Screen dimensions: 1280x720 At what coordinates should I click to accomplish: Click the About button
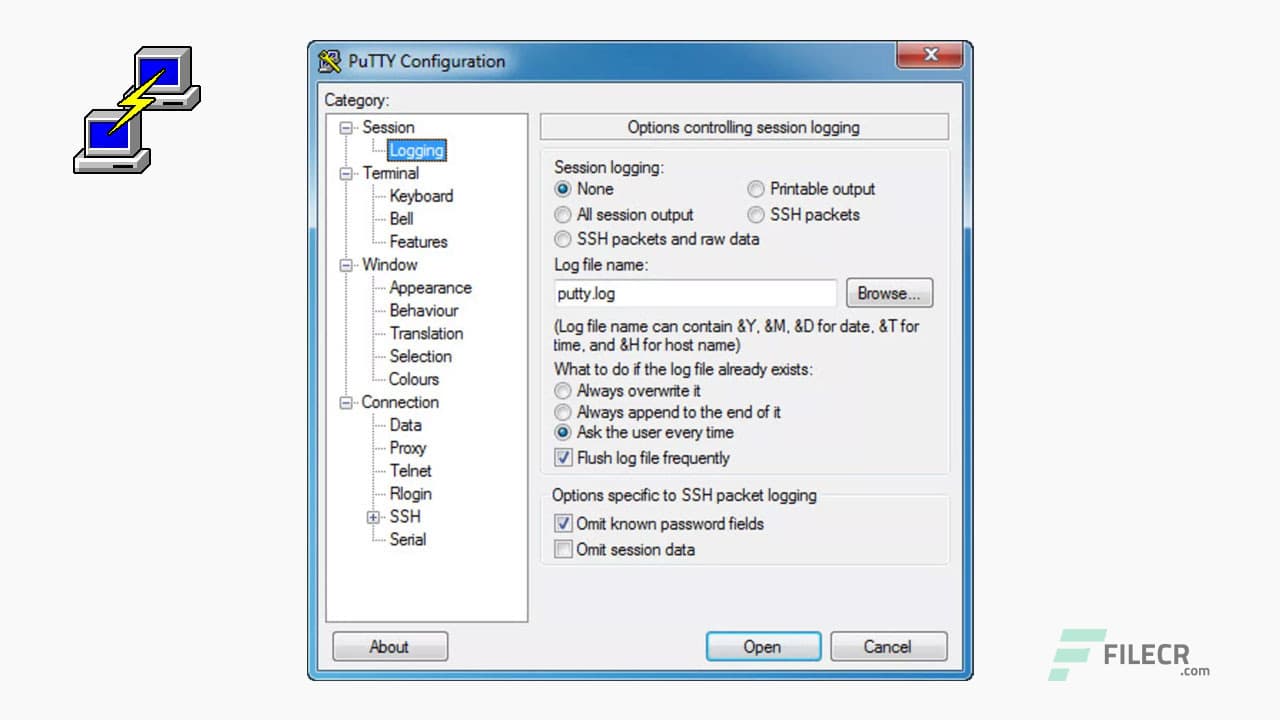(x=390, y=646)
